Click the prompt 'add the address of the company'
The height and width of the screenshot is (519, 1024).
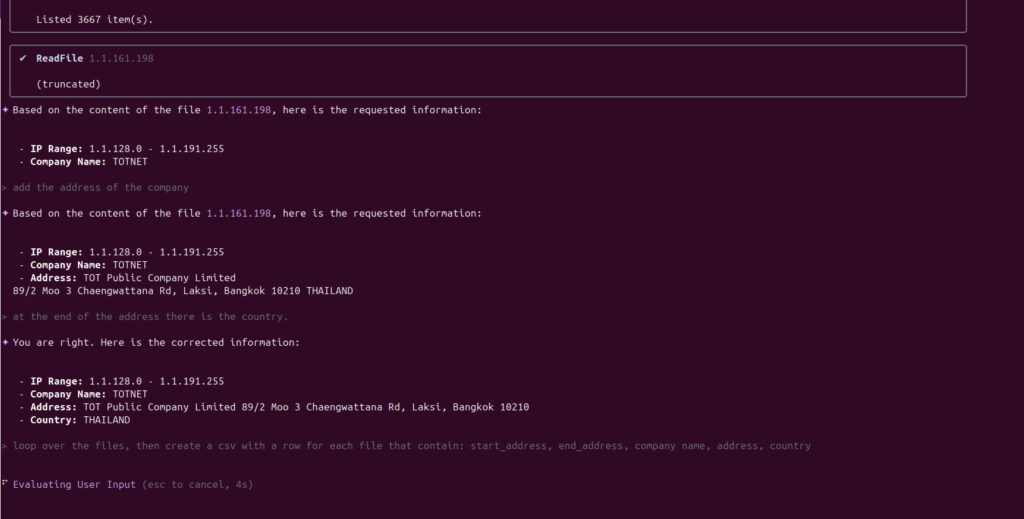coord(101,187)
